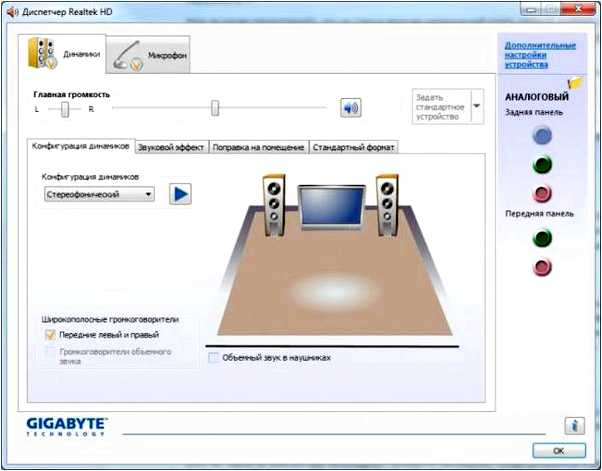Open the Поправка на помещение tab

[x=258, y=147]
